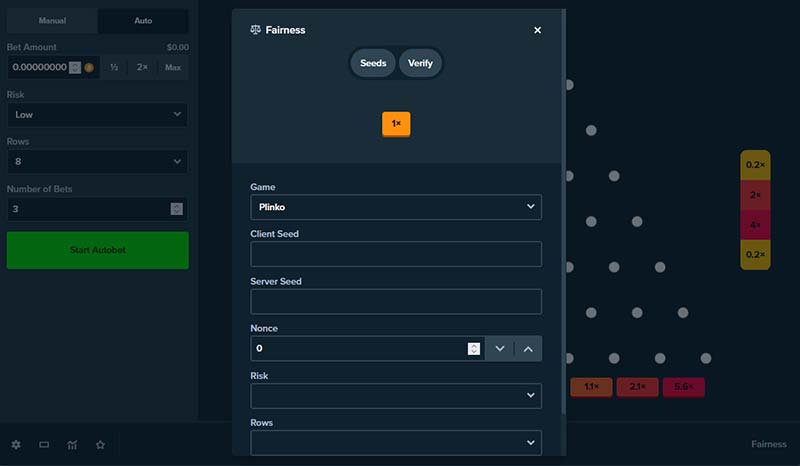Open the sidebar Rows dropdown set to 8

pos(97,162)
